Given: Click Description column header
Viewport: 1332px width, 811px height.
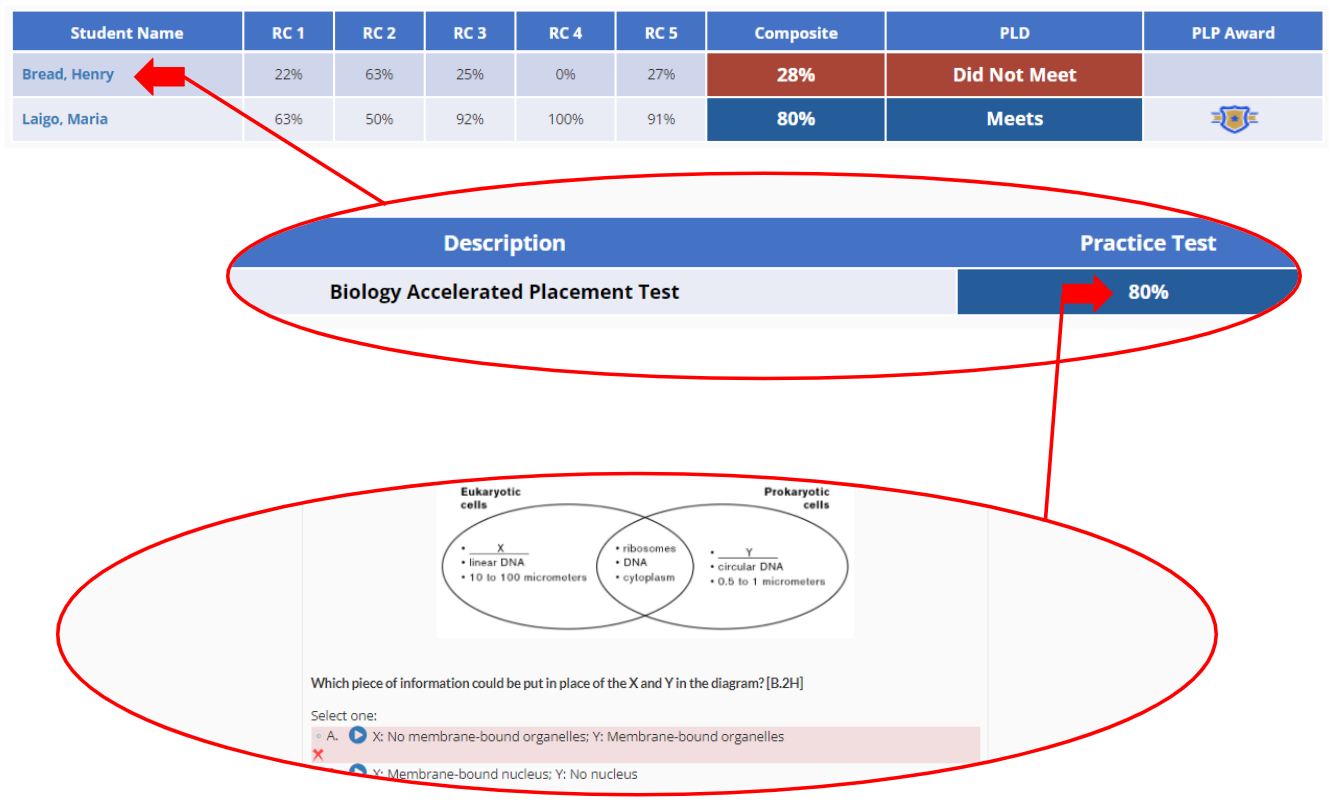Looking at the screenshot, I should tap(504, 243).
